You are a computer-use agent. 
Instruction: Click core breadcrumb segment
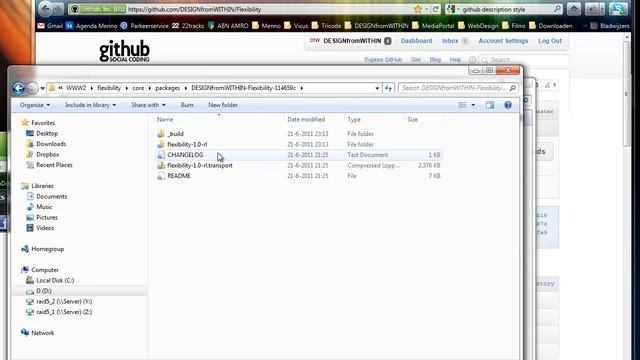[x=138, y=88]
